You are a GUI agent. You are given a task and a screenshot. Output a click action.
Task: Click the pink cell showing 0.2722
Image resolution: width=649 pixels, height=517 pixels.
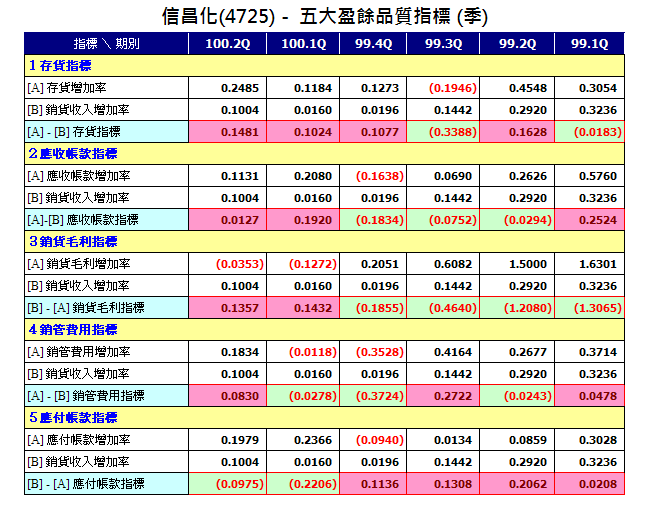click(443, 396)
